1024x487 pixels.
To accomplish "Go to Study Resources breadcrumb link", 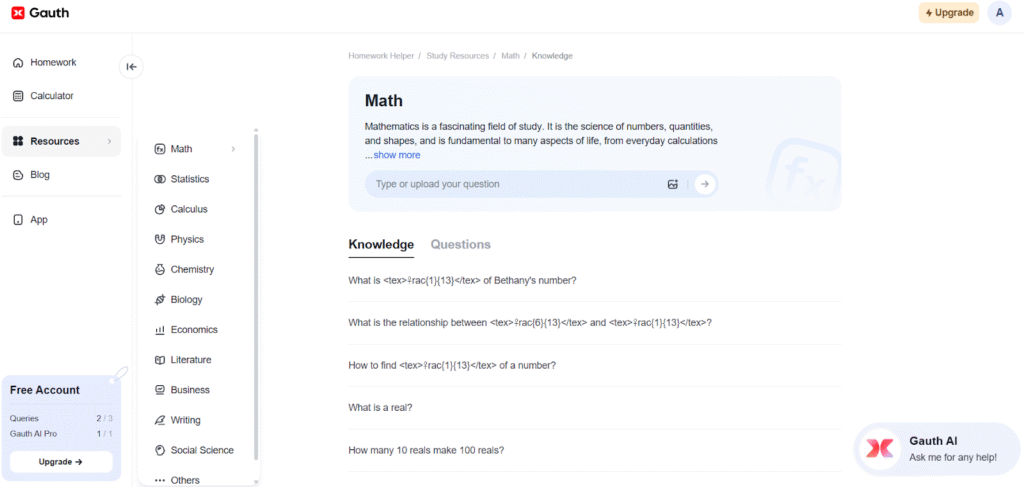I will pos(457,56).
